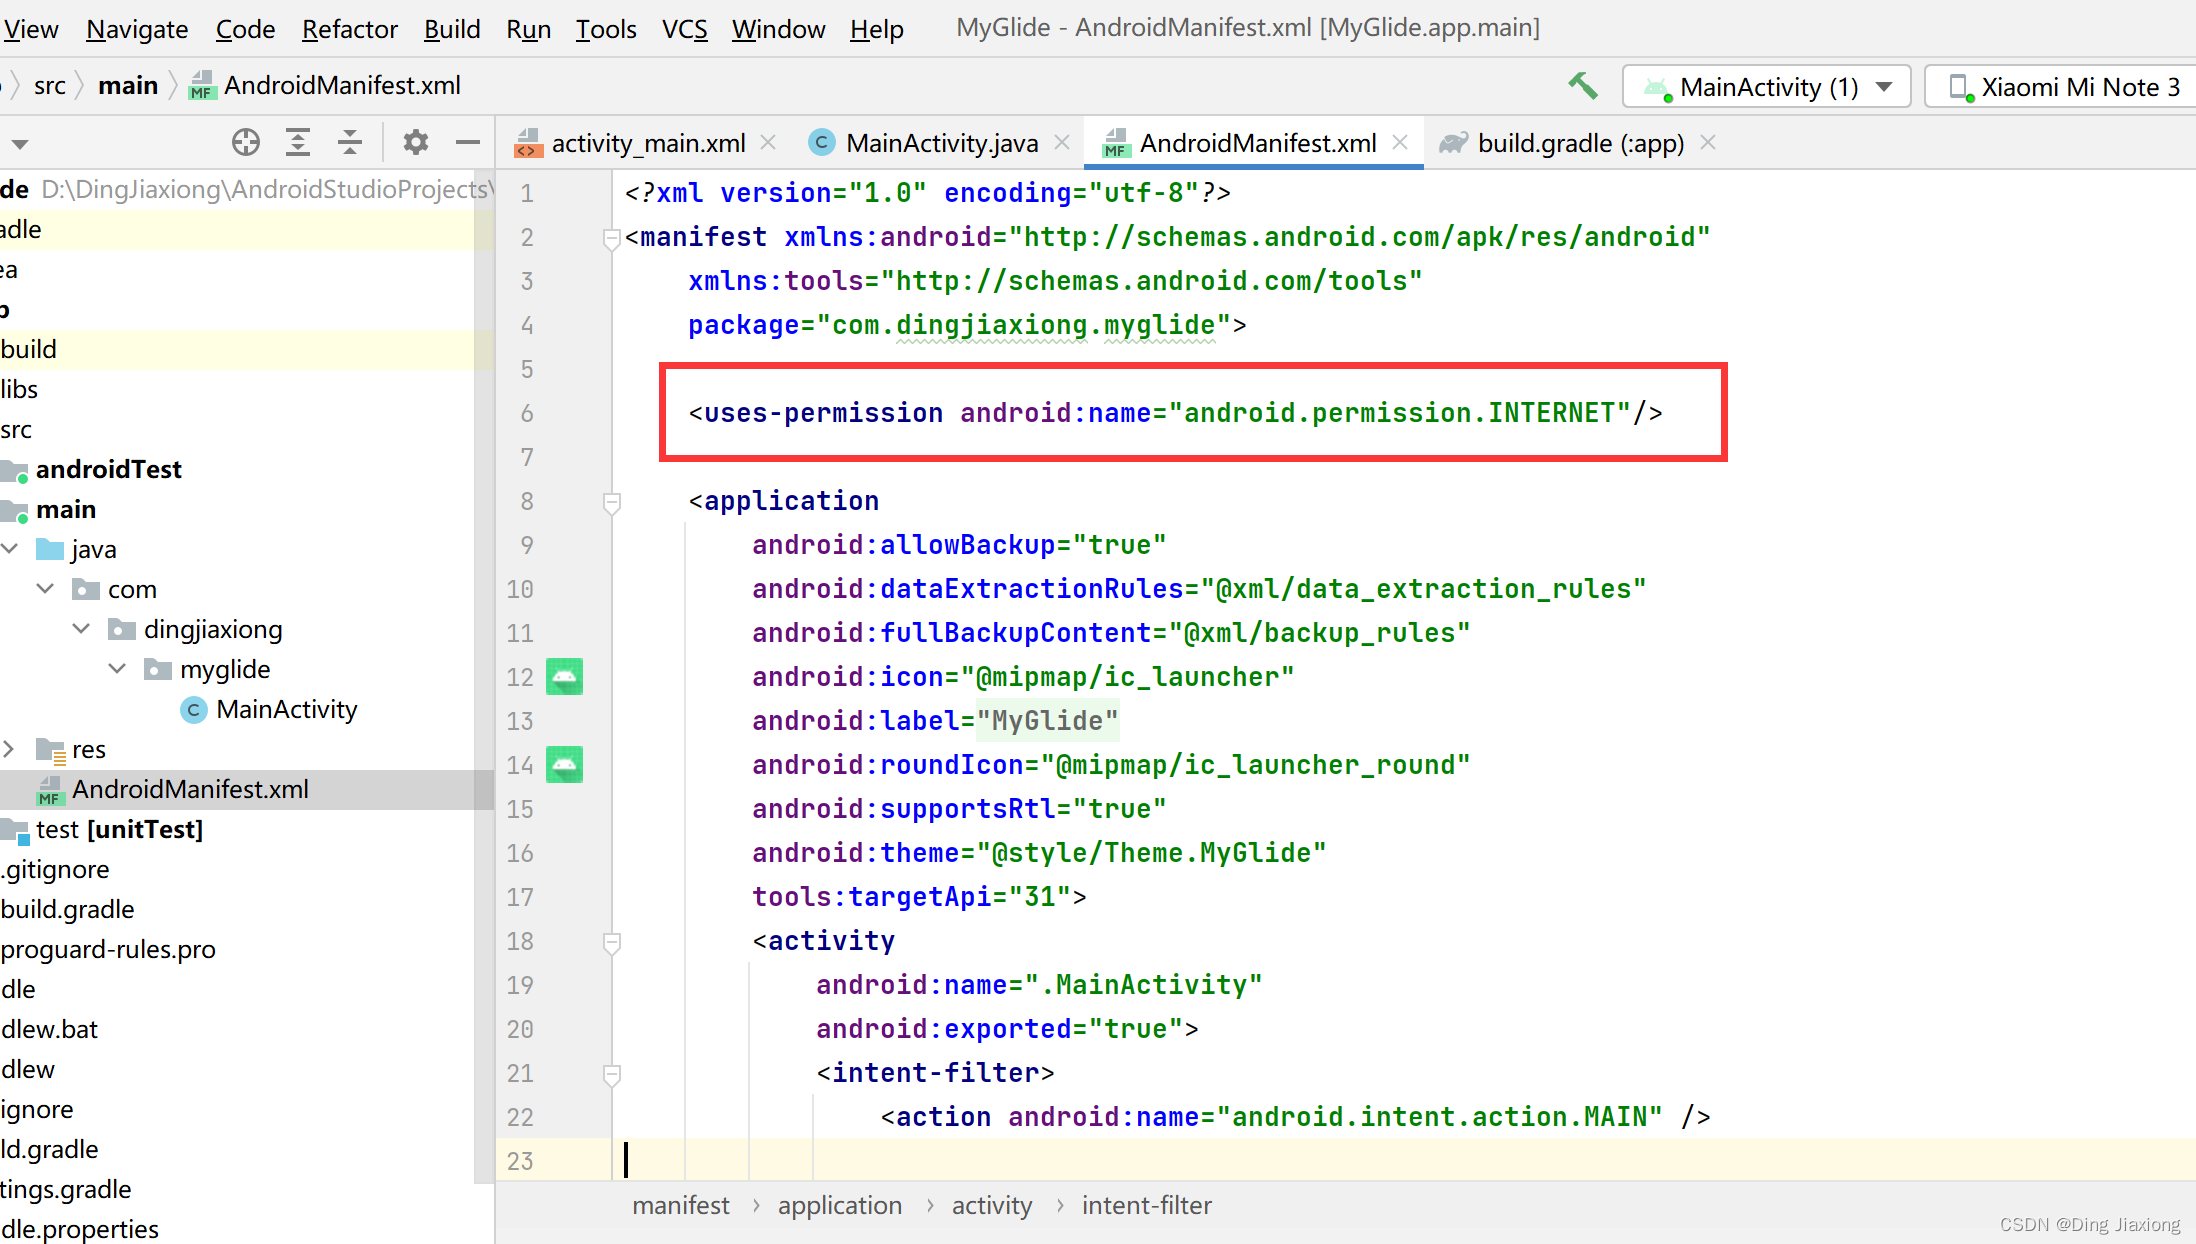Close the activity_main.xml tab

[x=769, y=143]
